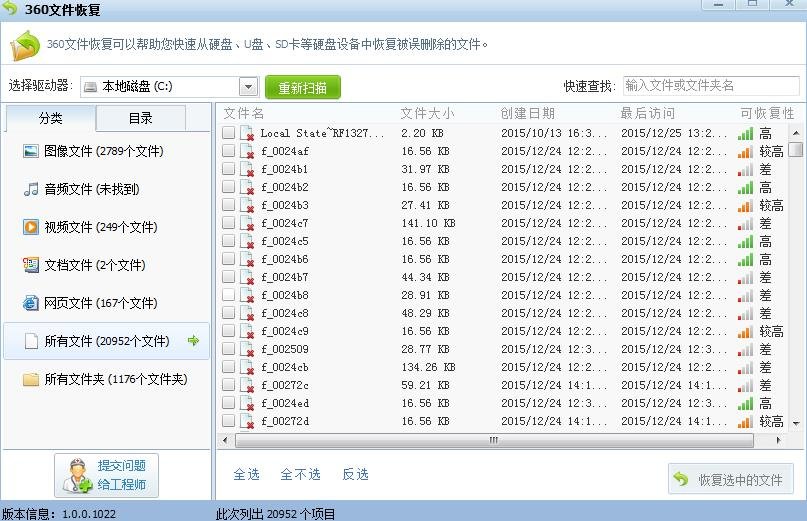Check the box for file f_0024af

[229, 151]
